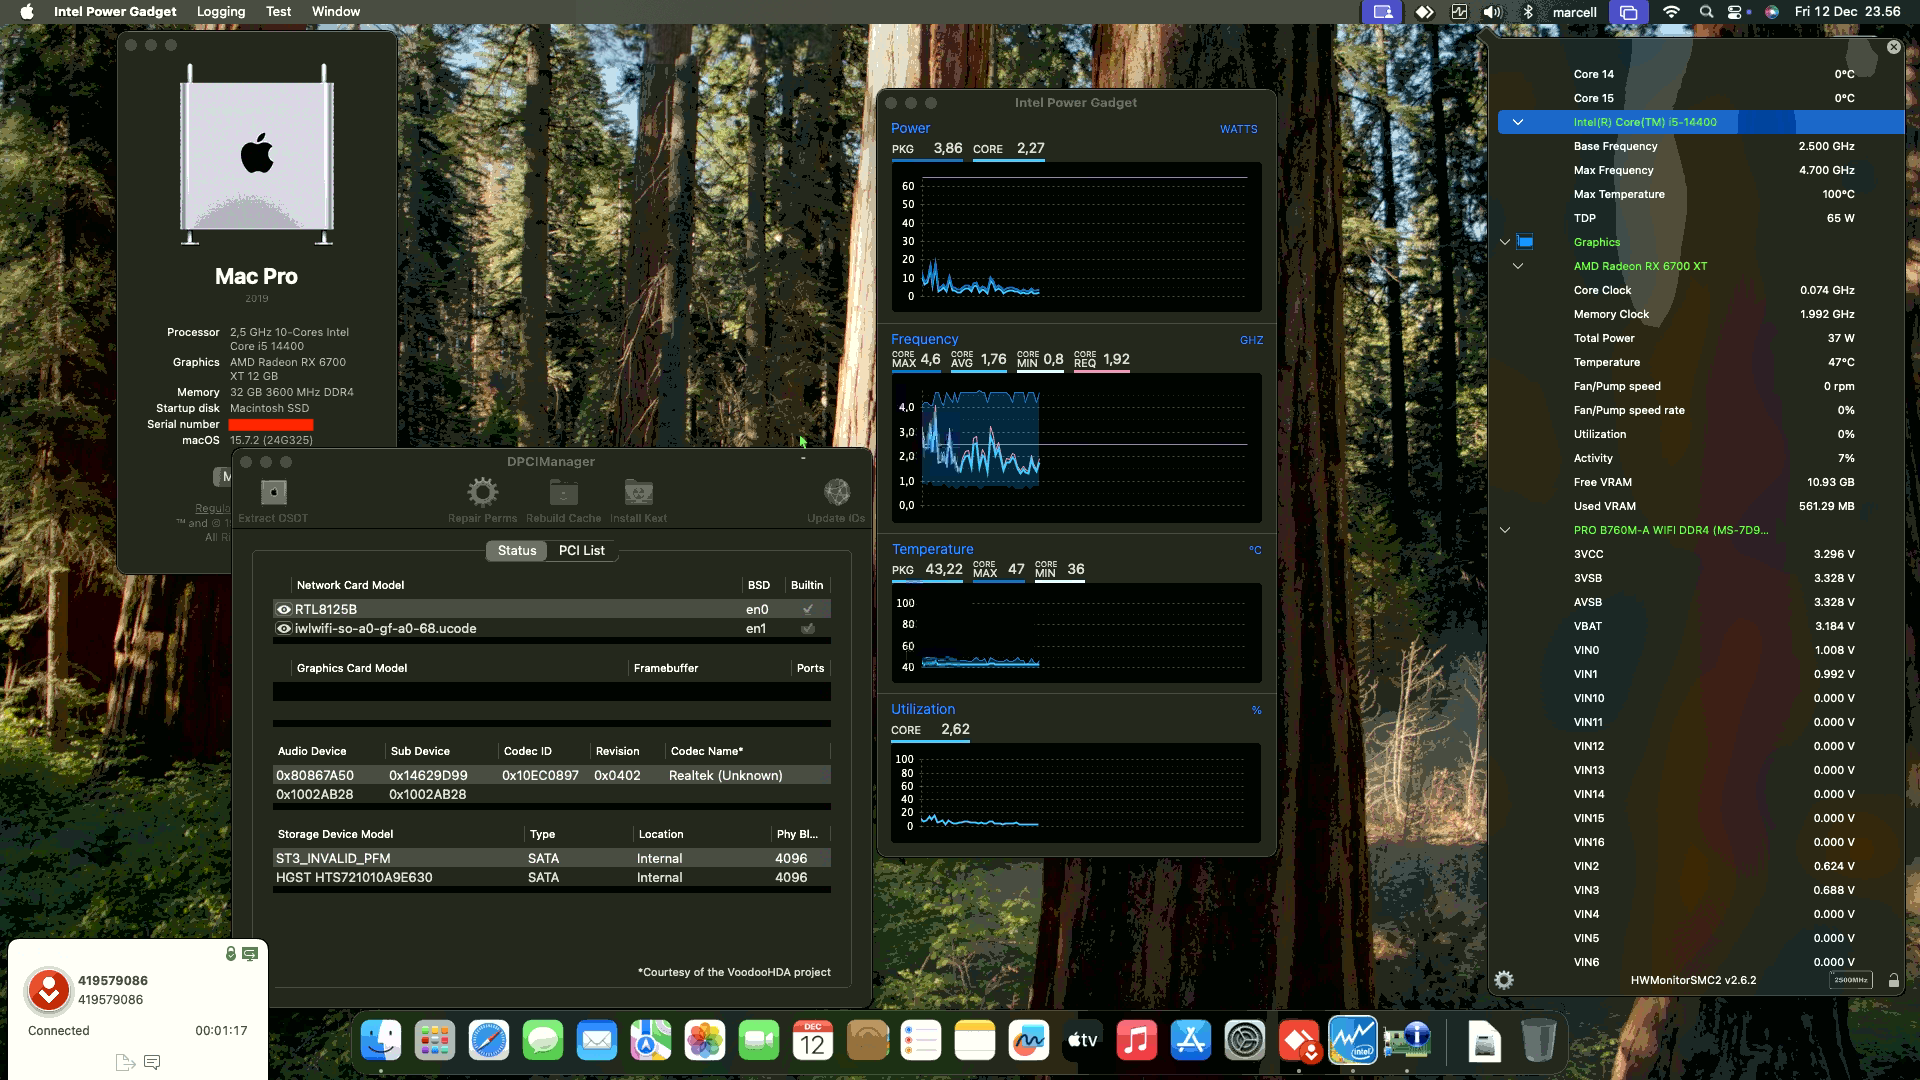
Task: Collapse the PRO B760M-A WIFI DDR4 section
Action: tap(1504, 530)
